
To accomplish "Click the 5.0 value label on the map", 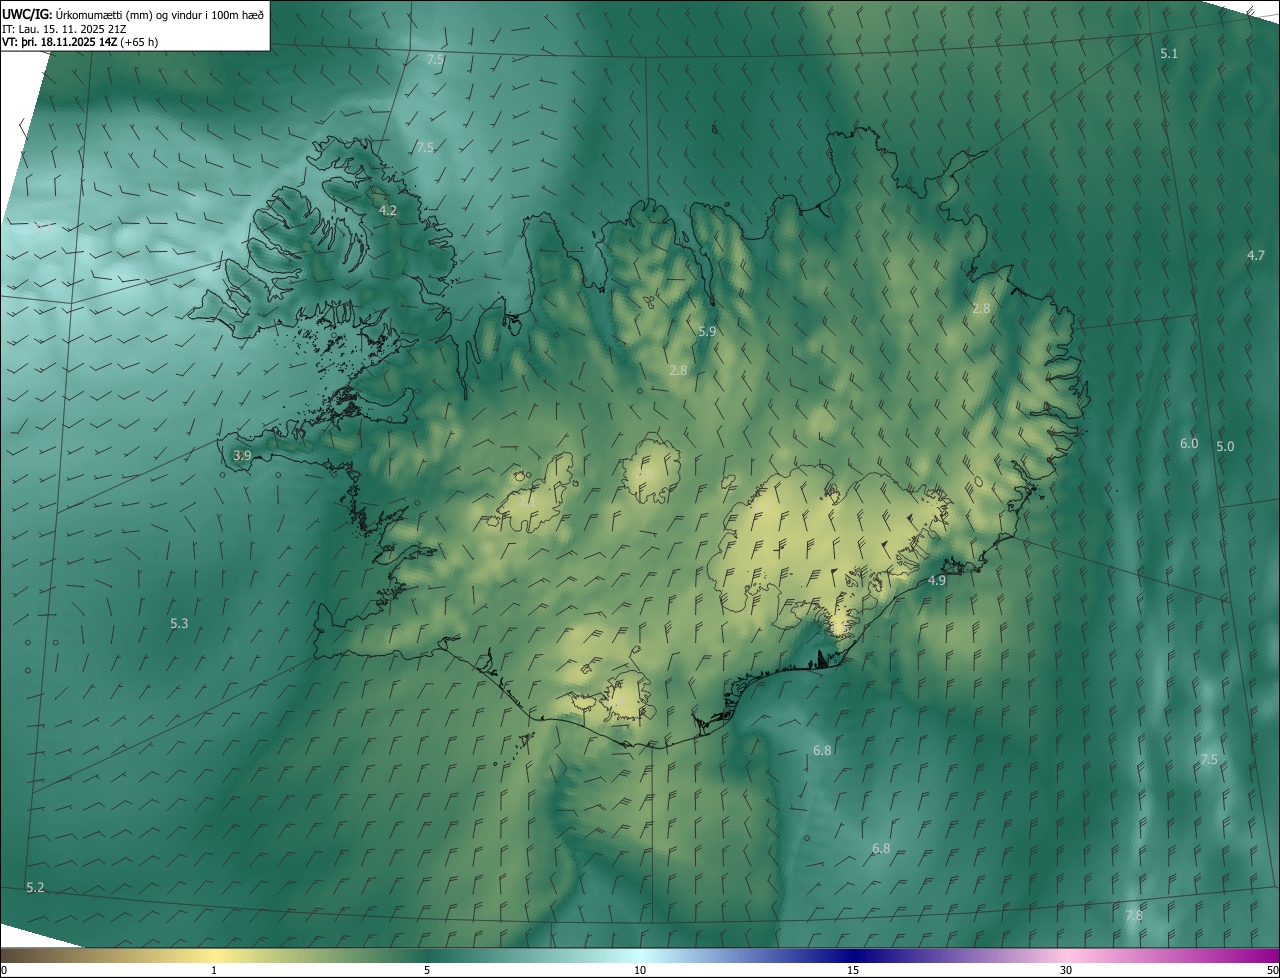I will pos(1225,447).
